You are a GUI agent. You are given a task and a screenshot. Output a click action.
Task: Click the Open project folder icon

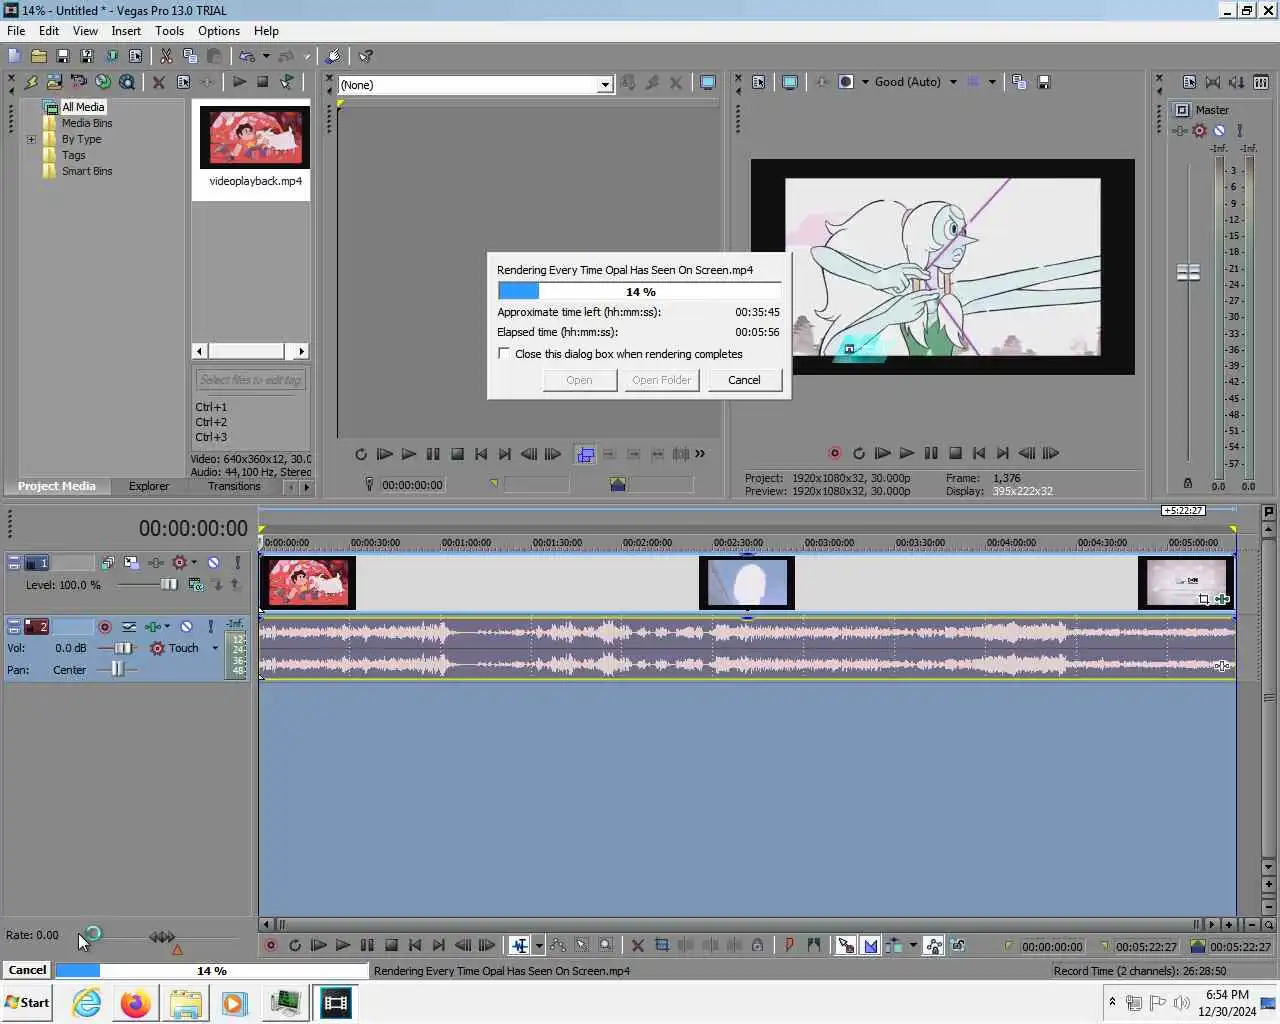(x=39, y=56)
